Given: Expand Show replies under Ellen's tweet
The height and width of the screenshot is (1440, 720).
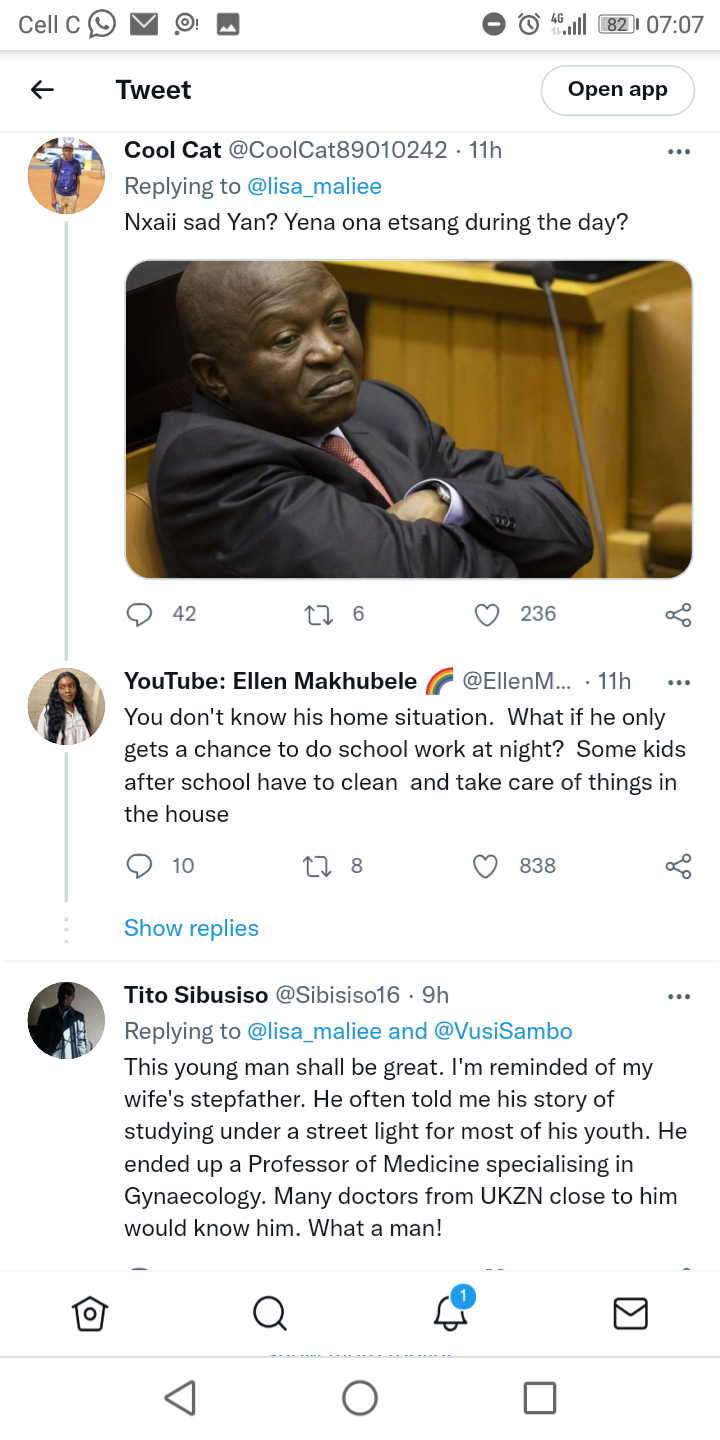Looking at the screenshot, I should (191, 928).
